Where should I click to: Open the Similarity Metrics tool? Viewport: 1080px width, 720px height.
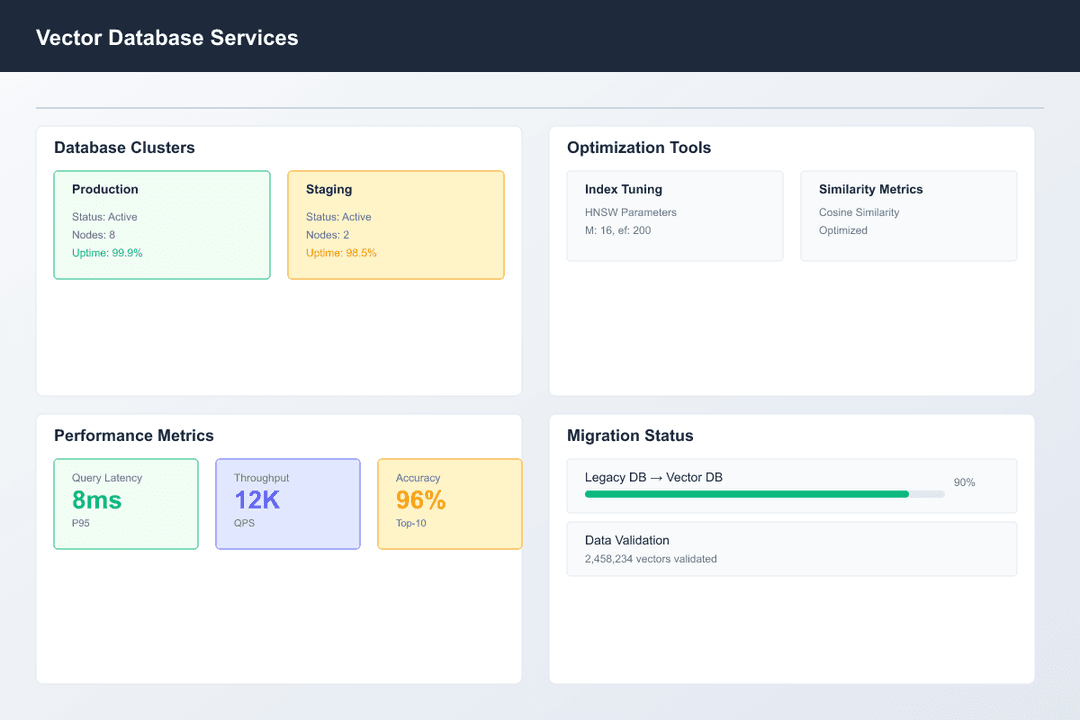(908, 215)
